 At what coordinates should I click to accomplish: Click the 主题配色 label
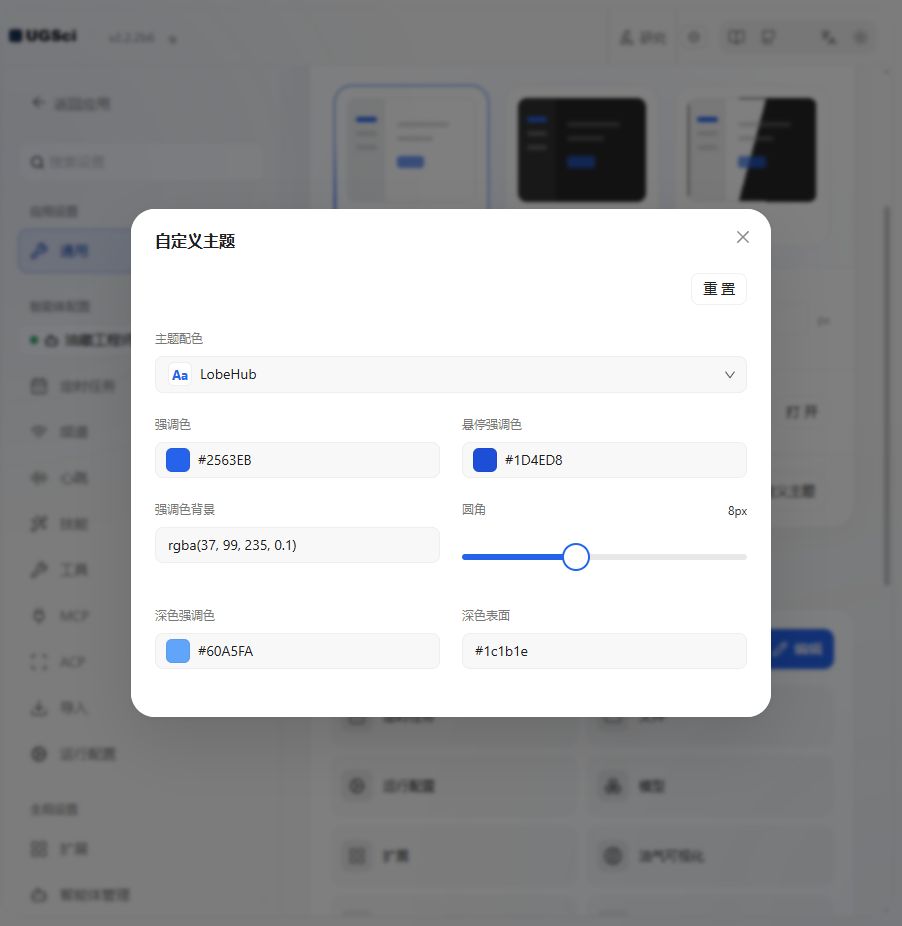178,338
